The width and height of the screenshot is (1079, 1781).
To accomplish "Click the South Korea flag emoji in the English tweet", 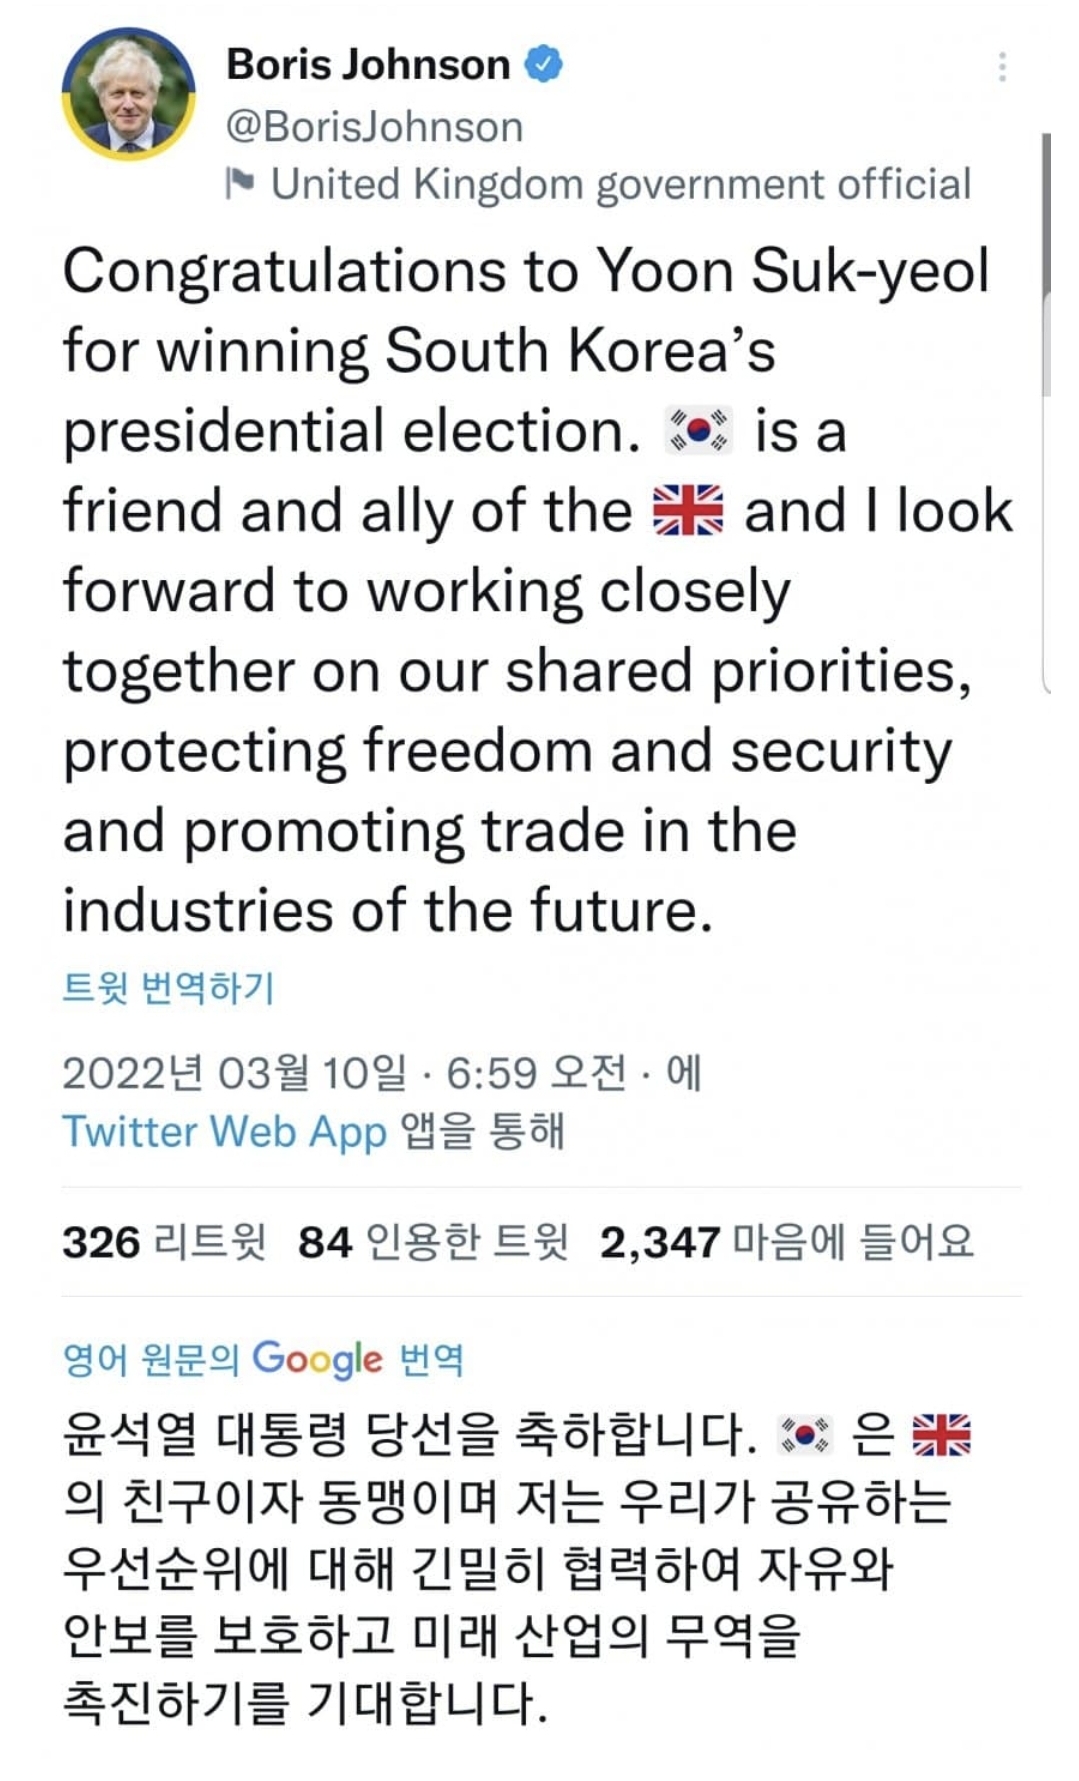I will click(699, 431).
